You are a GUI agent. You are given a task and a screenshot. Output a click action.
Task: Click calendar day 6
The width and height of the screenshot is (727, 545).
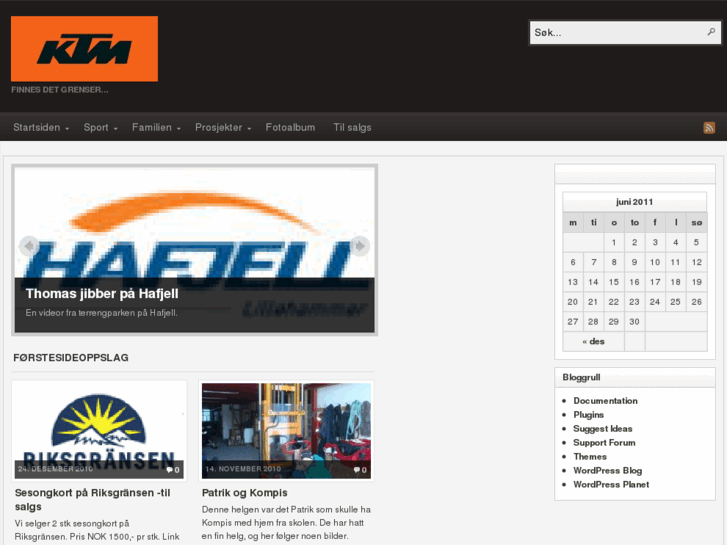pos(573,262)
